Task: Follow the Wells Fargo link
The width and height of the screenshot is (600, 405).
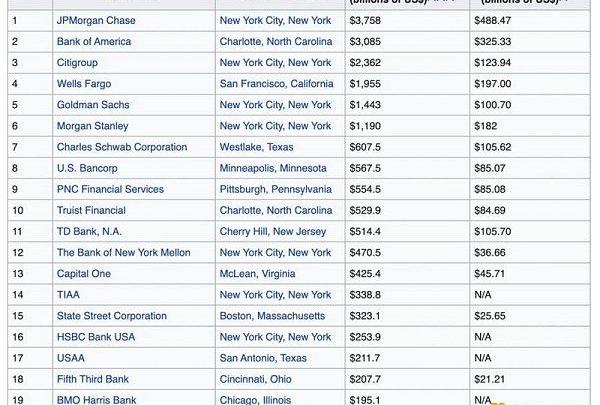Action: click(86, 83)
